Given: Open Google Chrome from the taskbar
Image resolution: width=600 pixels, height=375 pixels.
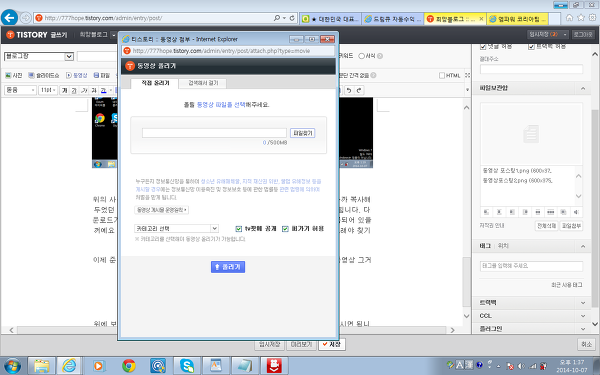Looking at the screenshot, I should pos(129,366).
